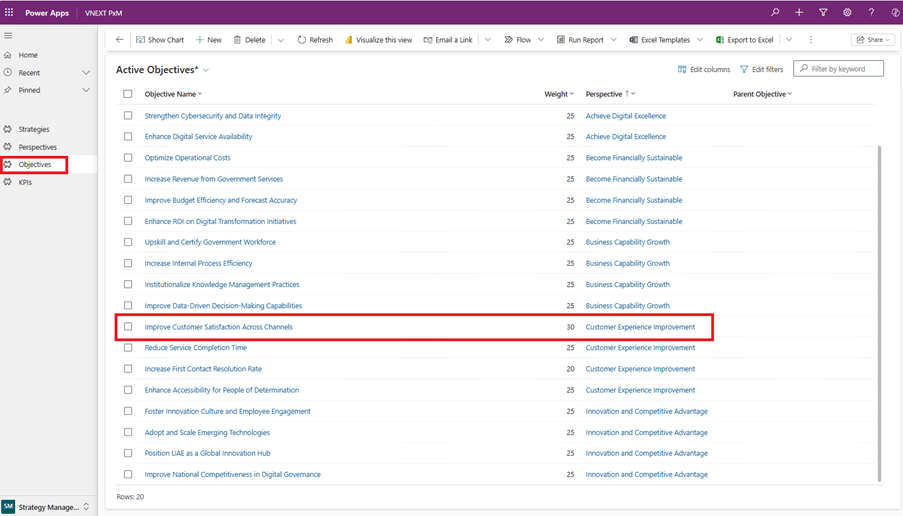Open Home in the sidebar

click(x=28, y=55)
